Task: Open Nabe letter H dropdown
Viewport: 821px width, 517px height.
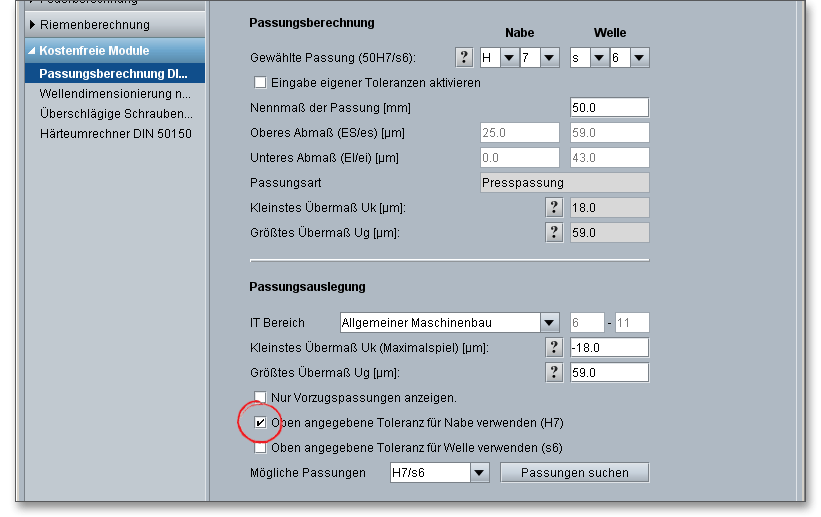Action: pyautogui.click(x=509, y=58)
